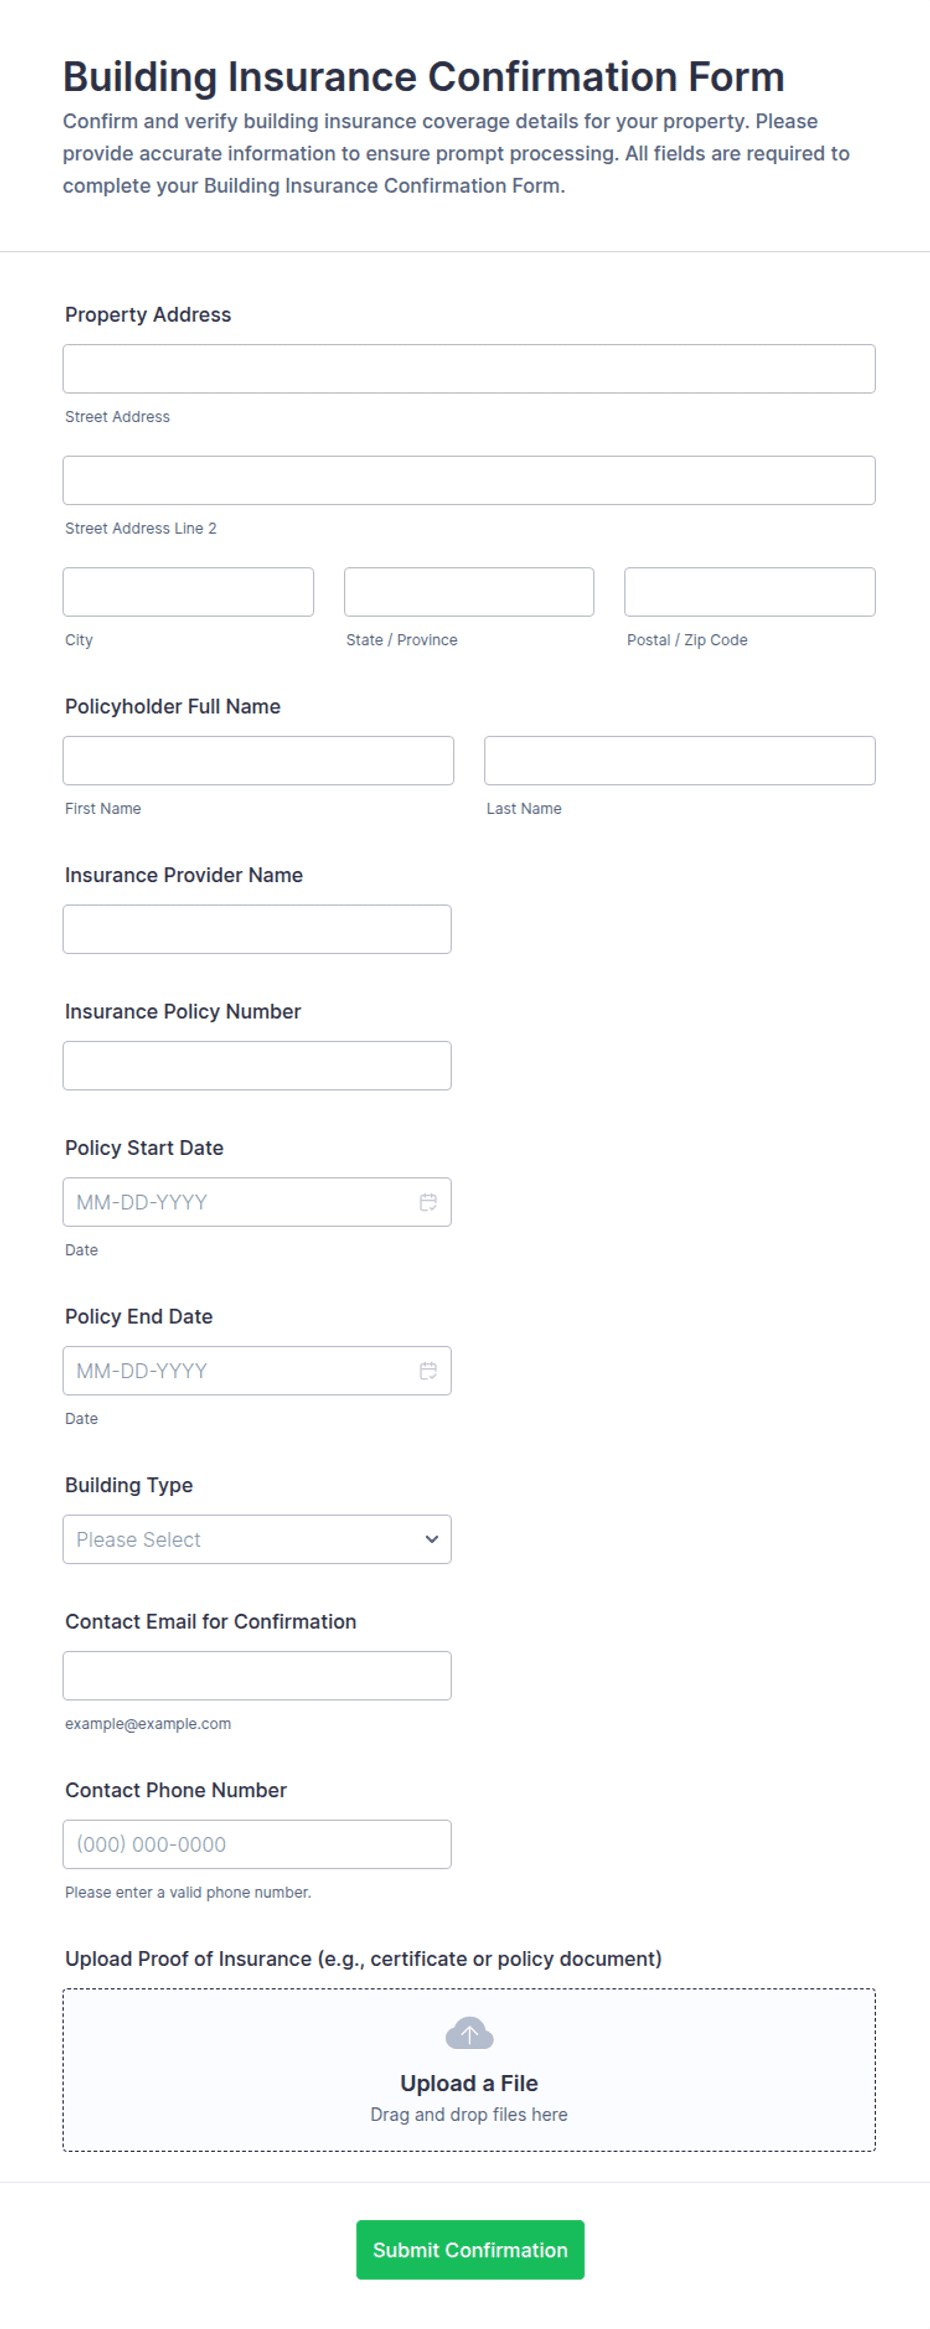
Task: Click the Policy Start Date text field
Action: 240,1202
